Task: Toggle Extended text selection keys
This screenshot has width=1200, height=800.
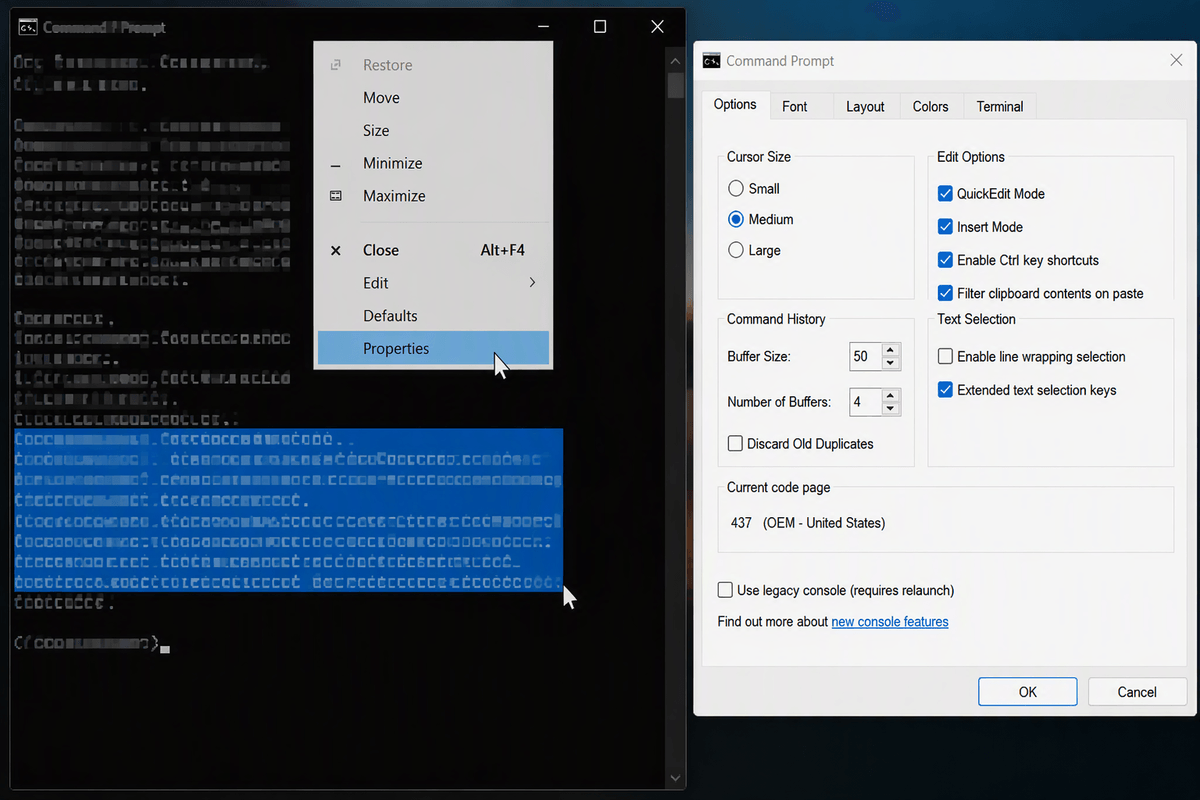Action: [945, 390]
